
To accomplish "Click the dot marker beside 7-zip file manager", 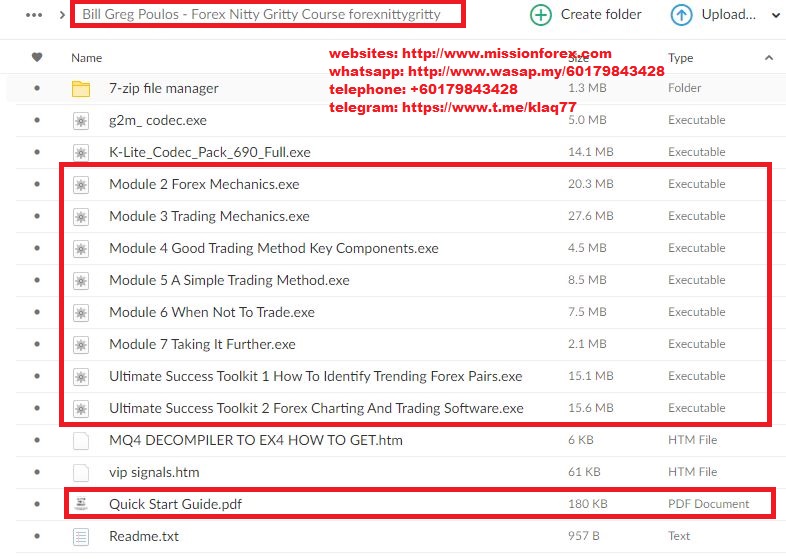I will click(x=37, y=88).
